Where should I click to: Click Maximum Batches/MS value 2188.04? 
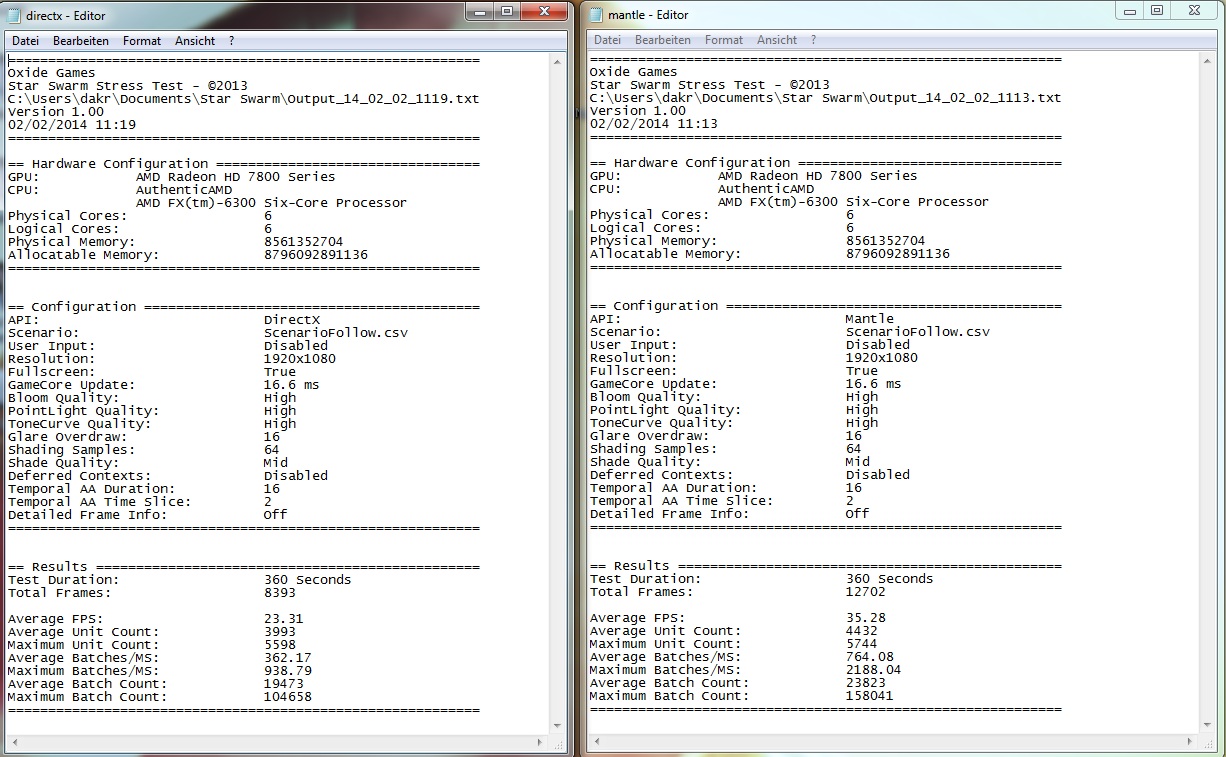tap(874, 670)
